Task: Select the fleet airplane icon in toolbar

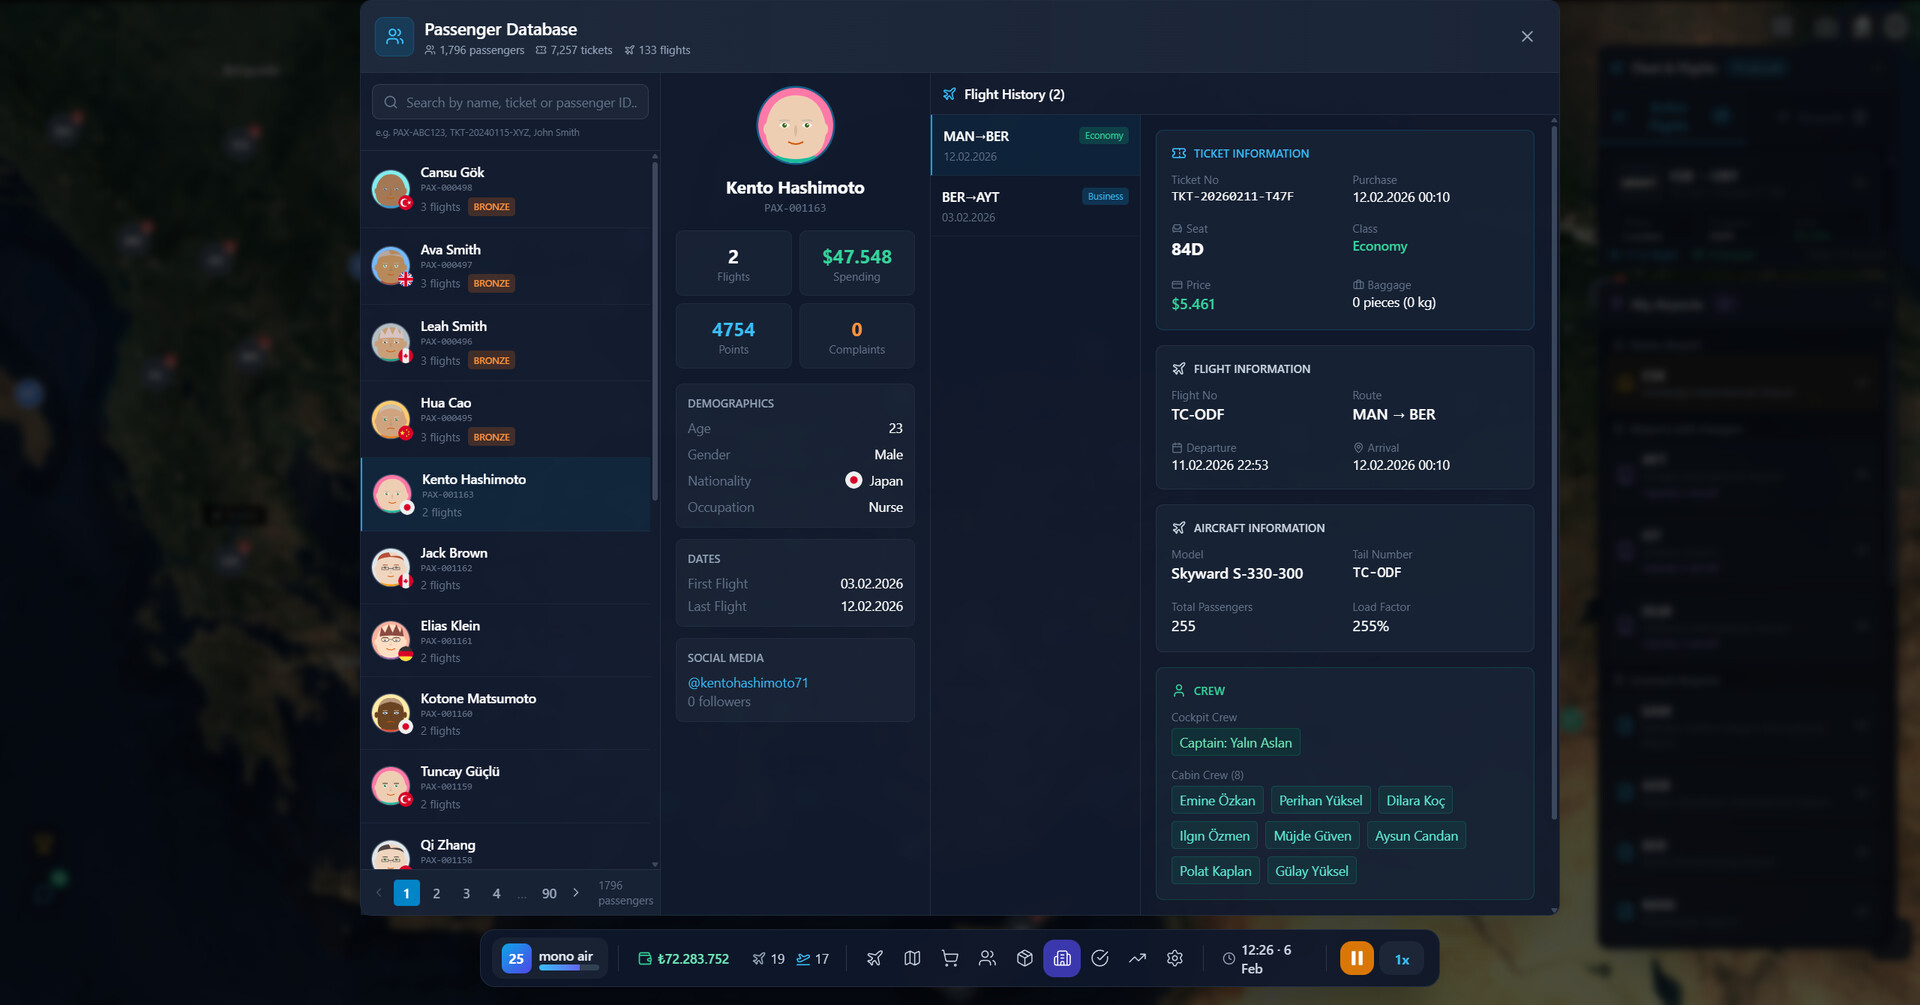Action: (x=874, y=958)
